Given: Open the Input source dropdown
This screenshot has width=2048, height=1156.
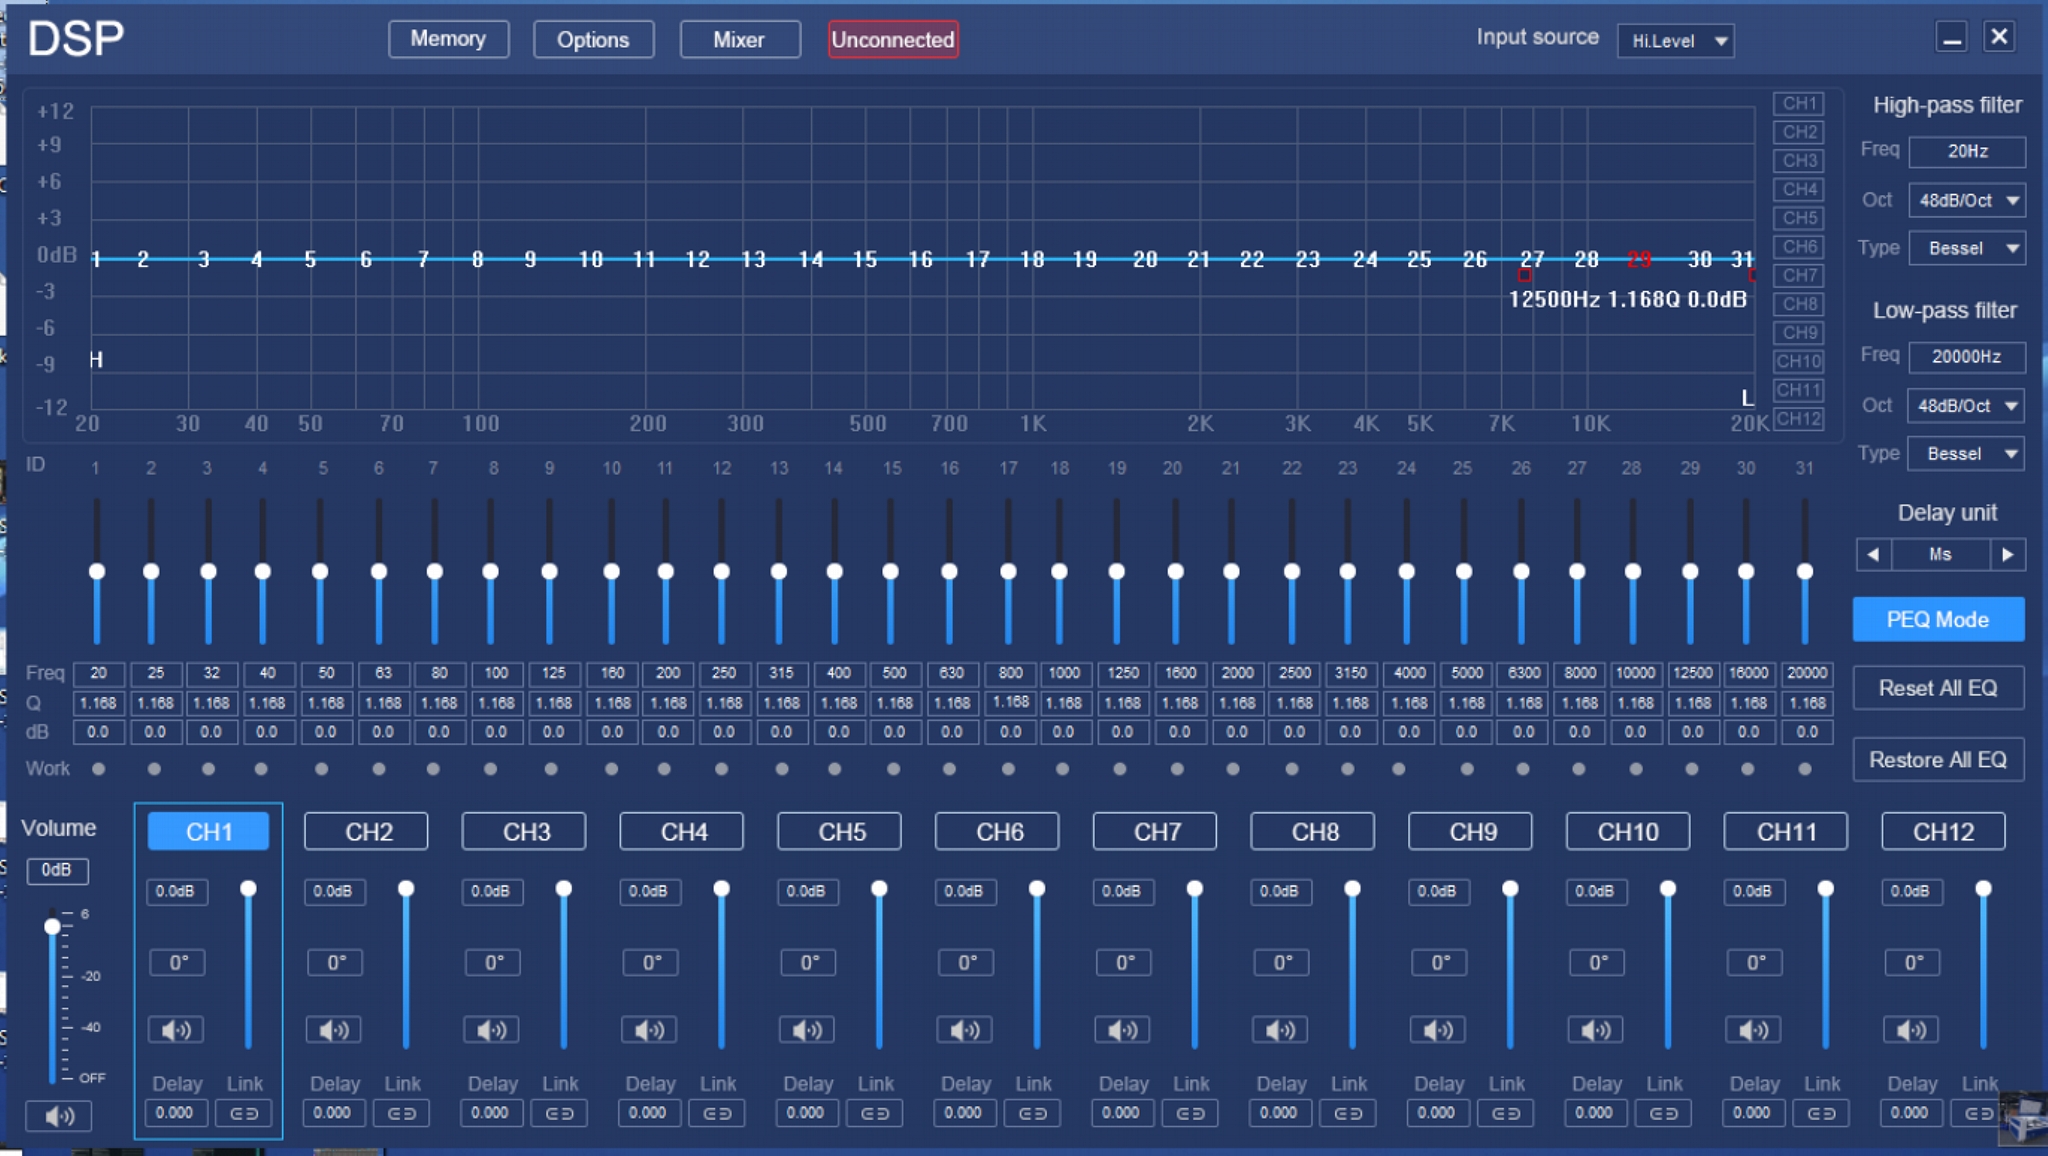Looking at the screenshot, I should 1676,41.
